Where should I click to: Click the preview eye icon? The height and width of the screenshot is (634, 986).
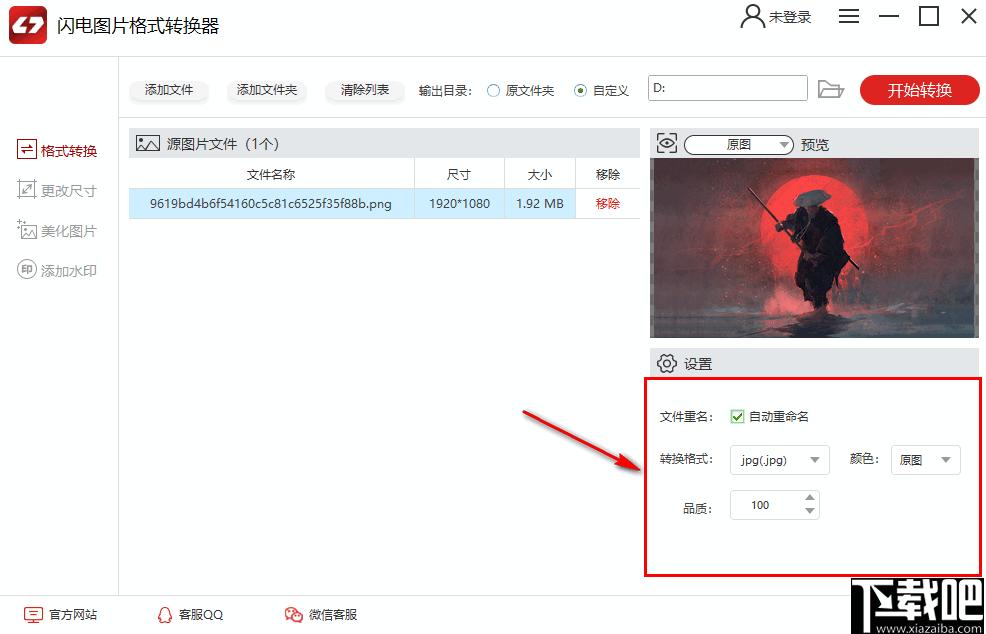tap(667, 144)
